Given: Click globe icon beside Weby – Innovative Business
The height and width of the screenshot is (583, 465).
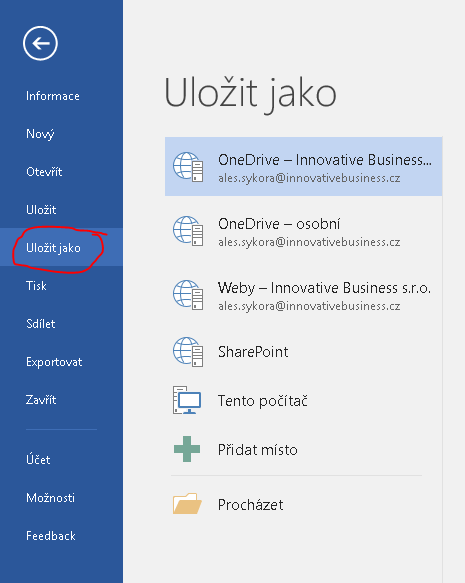Looking at the screenshot, I should (x=188, y=294).
